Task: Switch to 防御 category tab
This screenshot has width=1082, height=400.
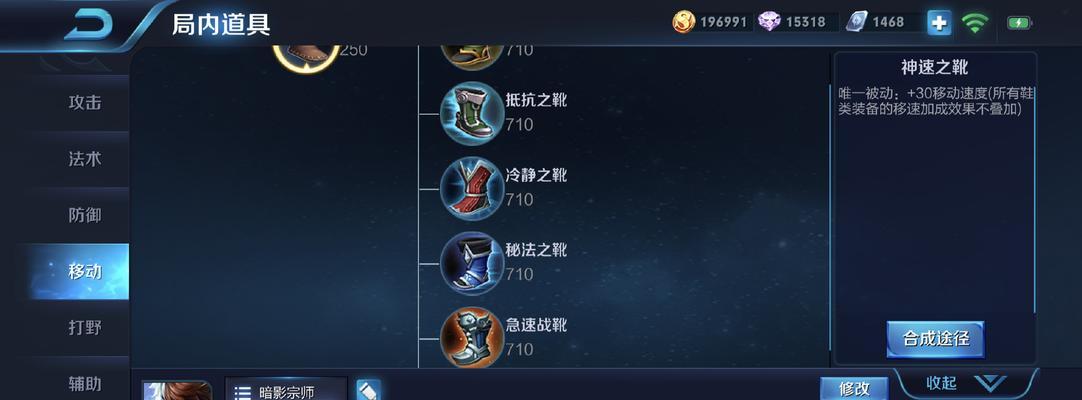Action: (x=85, y=215)
